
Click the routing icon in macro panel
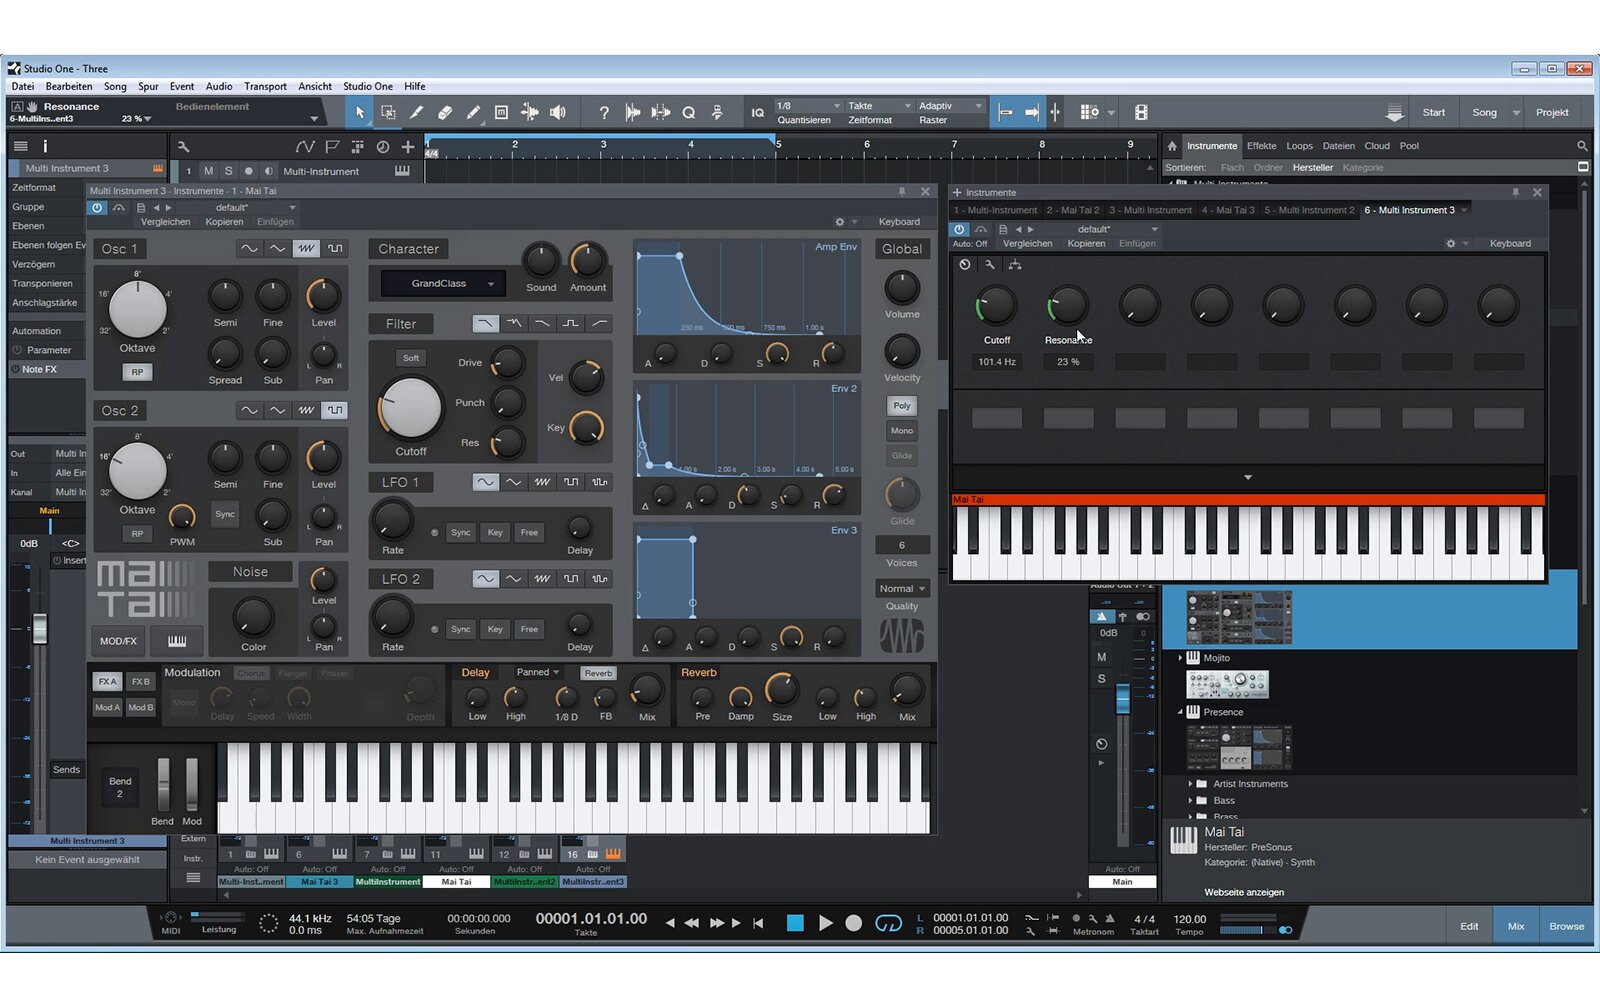coord(1015,265)
